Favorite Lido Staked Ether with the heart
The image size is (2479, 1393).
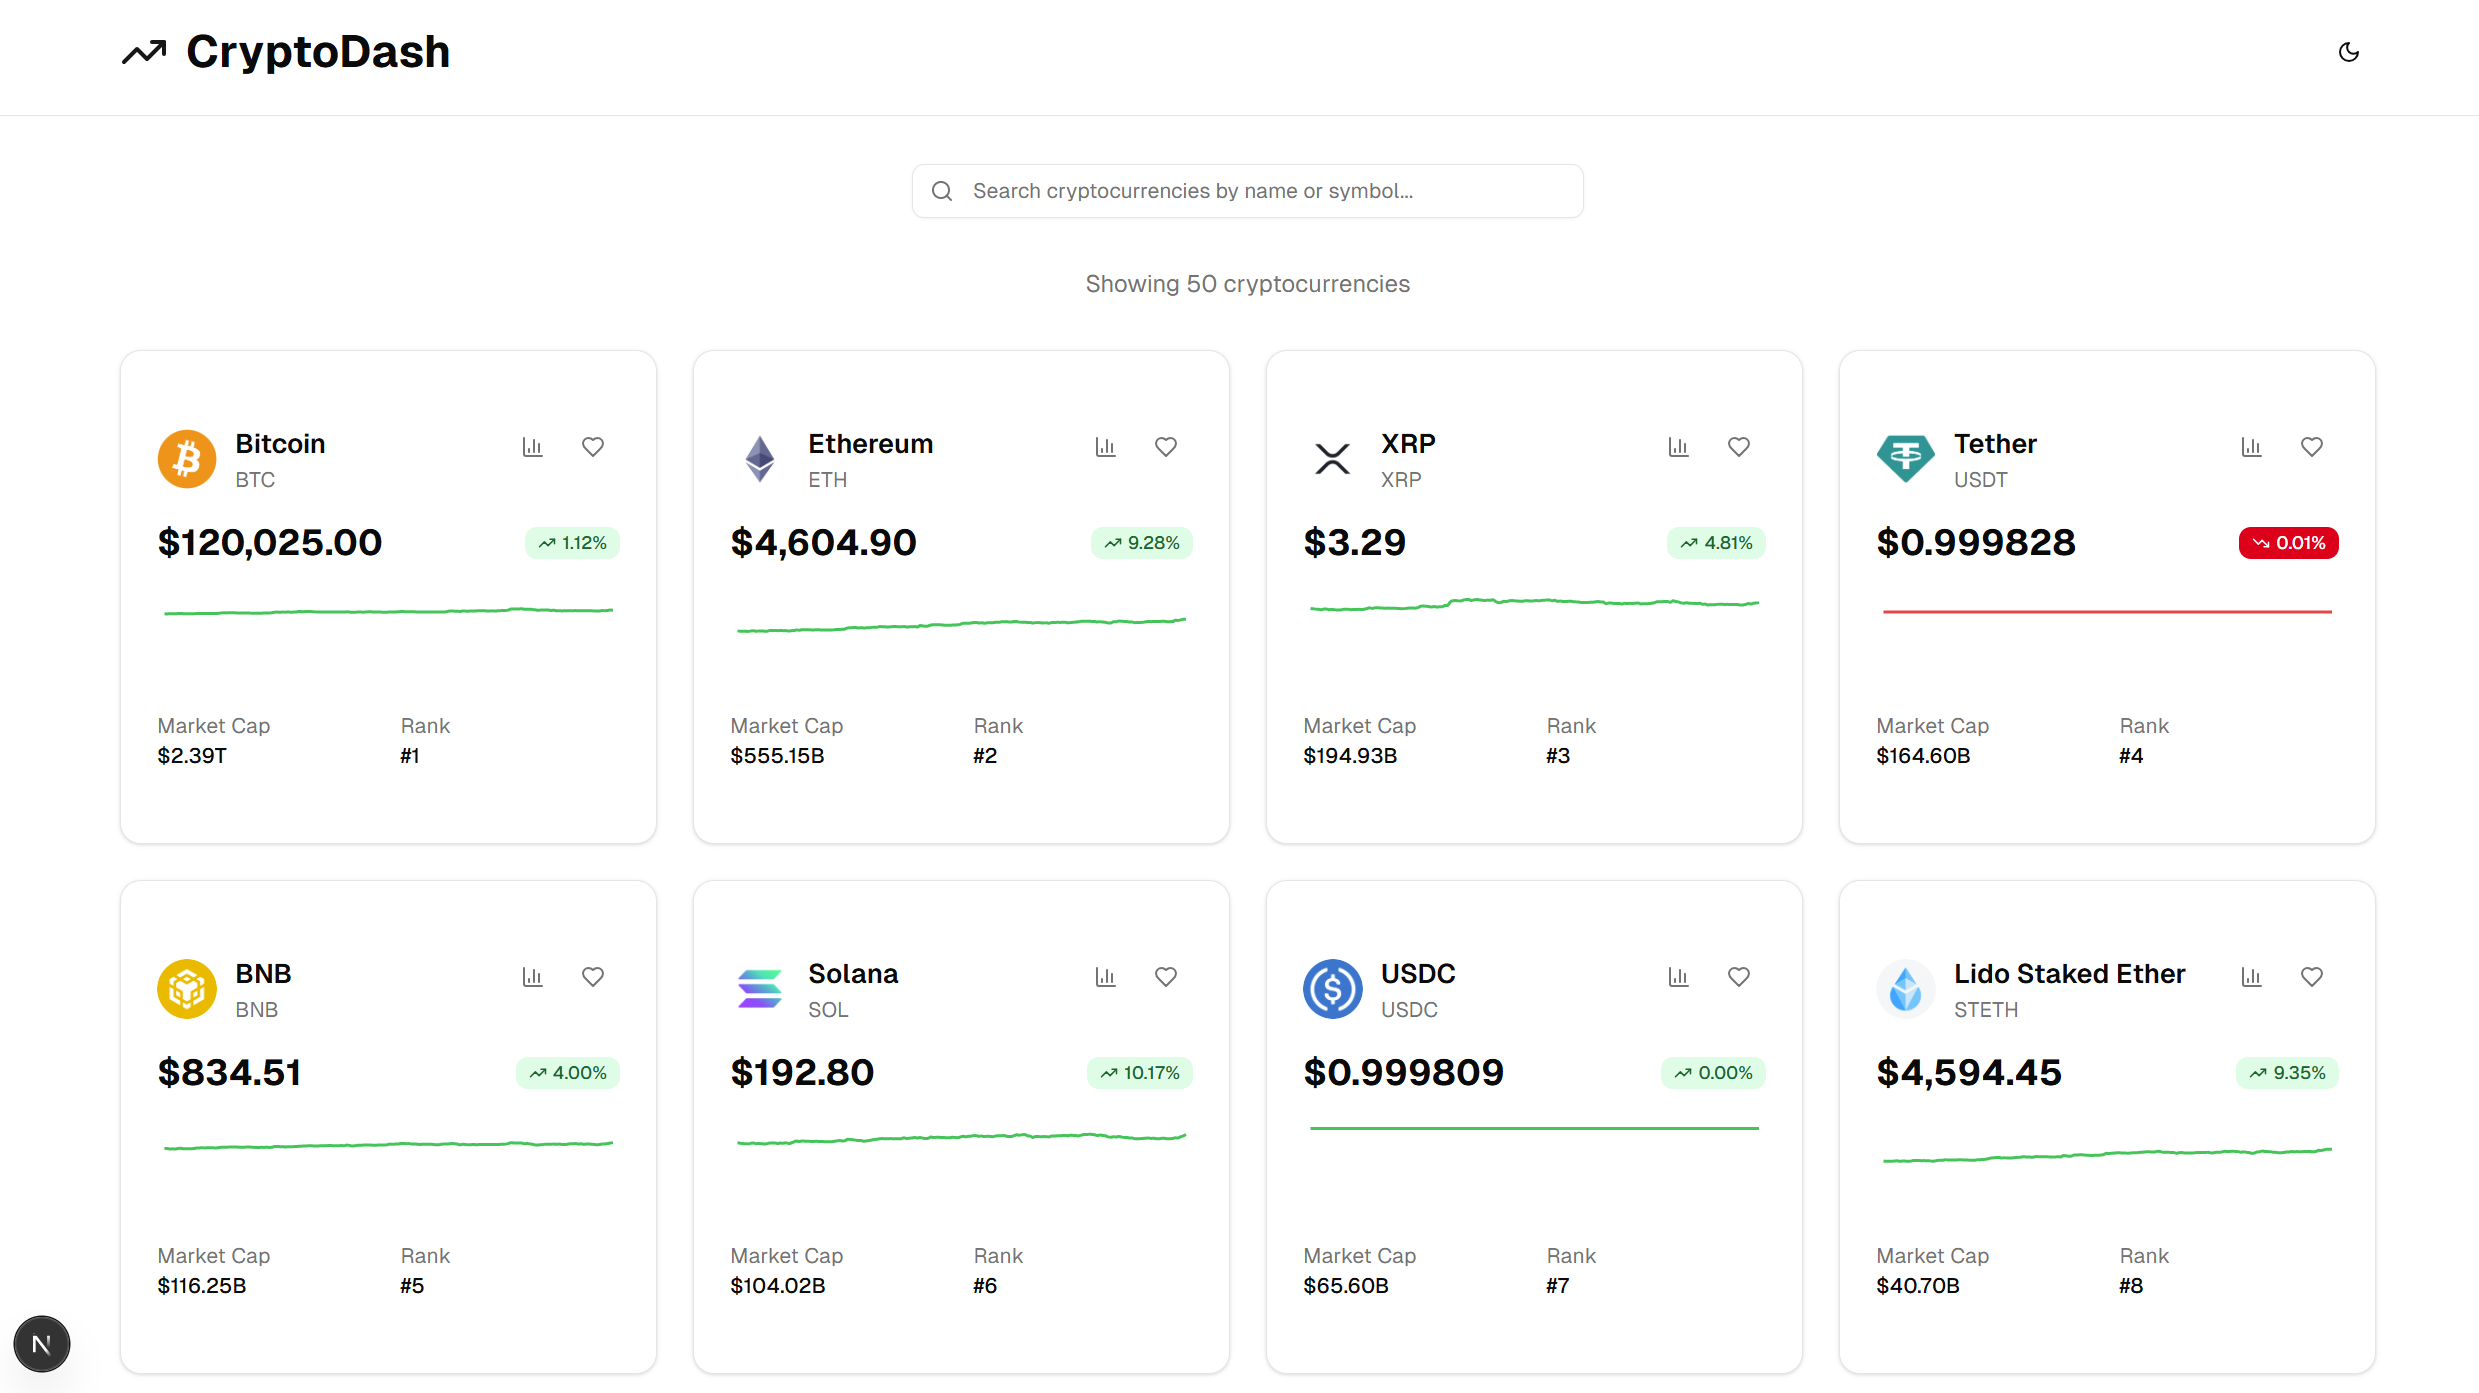(2312, 977)
